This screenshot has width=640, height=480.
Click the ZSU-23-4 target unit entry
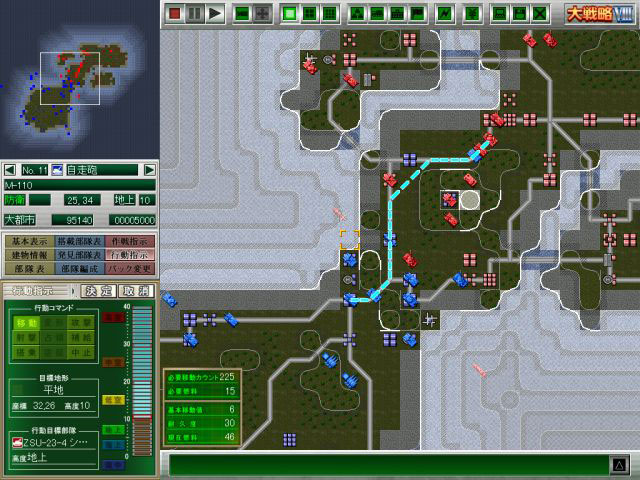[53, 442]
